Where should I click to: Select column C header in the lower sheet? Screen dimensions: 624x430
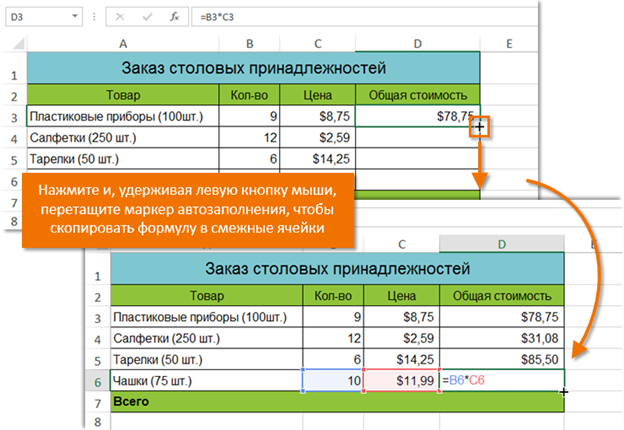coord(402,244)
